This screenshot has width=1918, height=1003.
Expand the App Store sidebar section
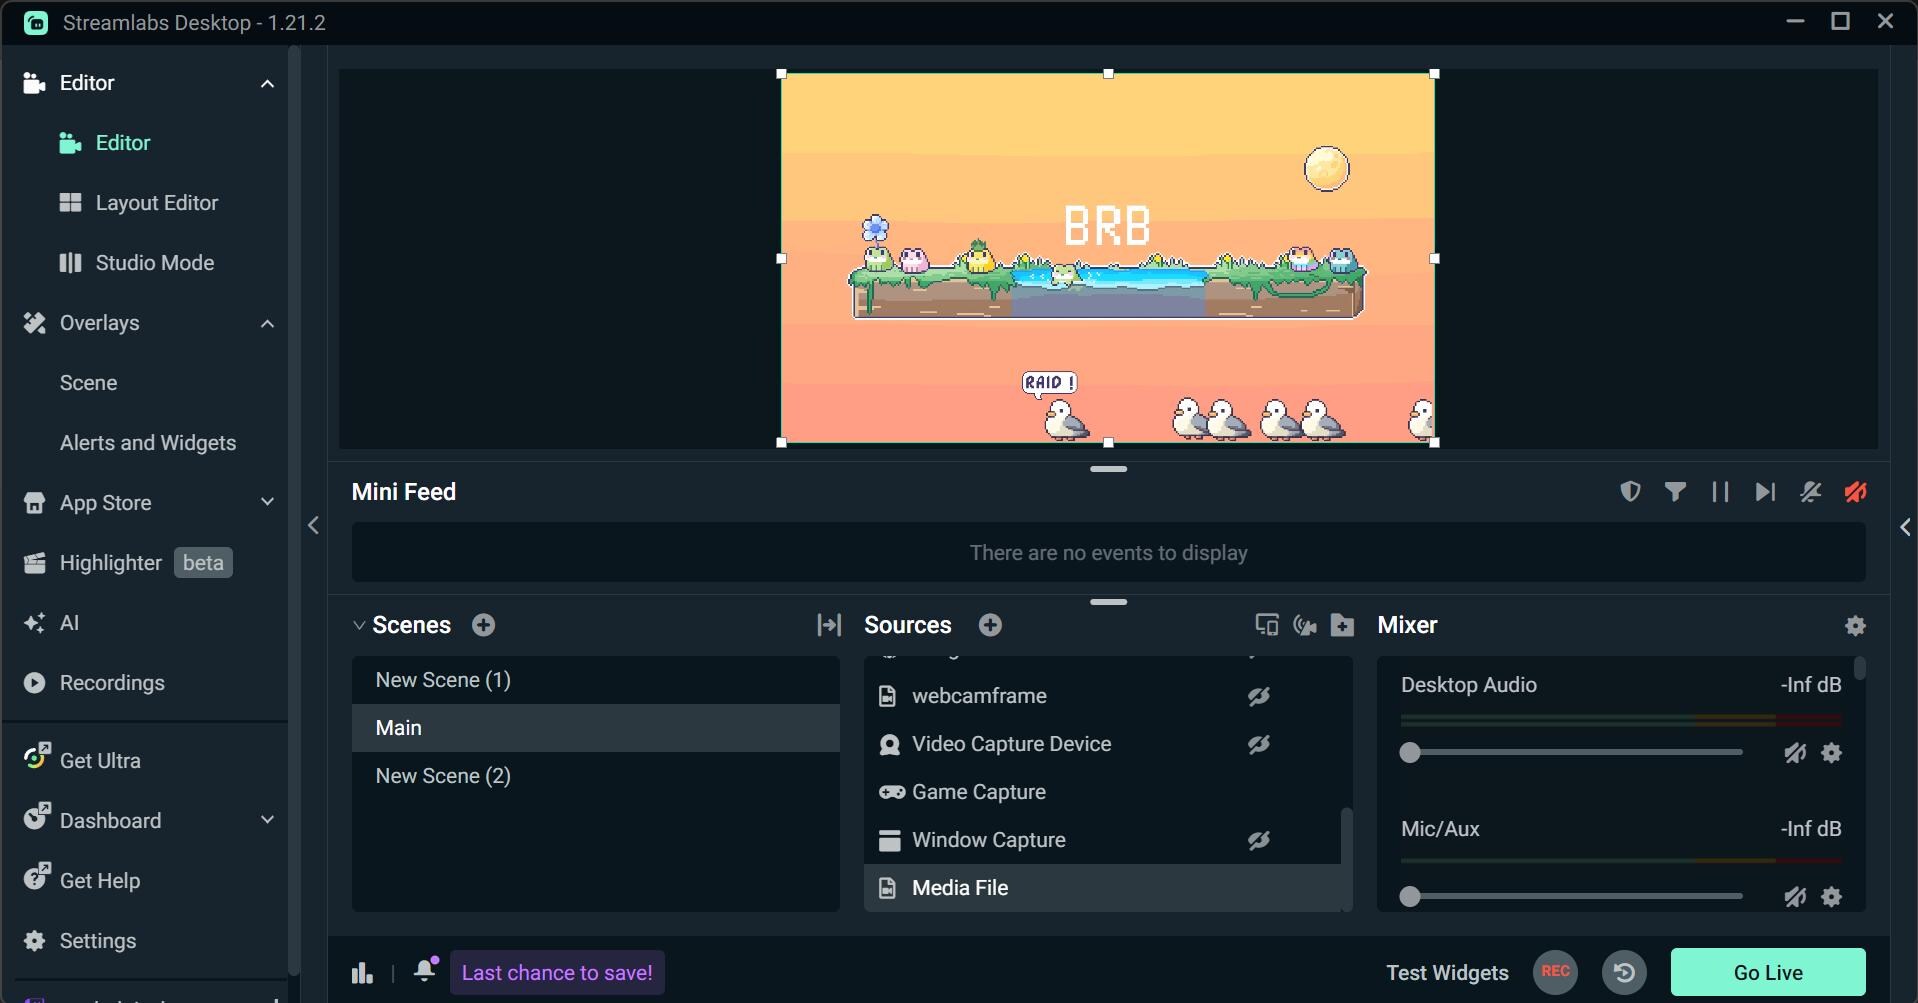coord(267,502)
